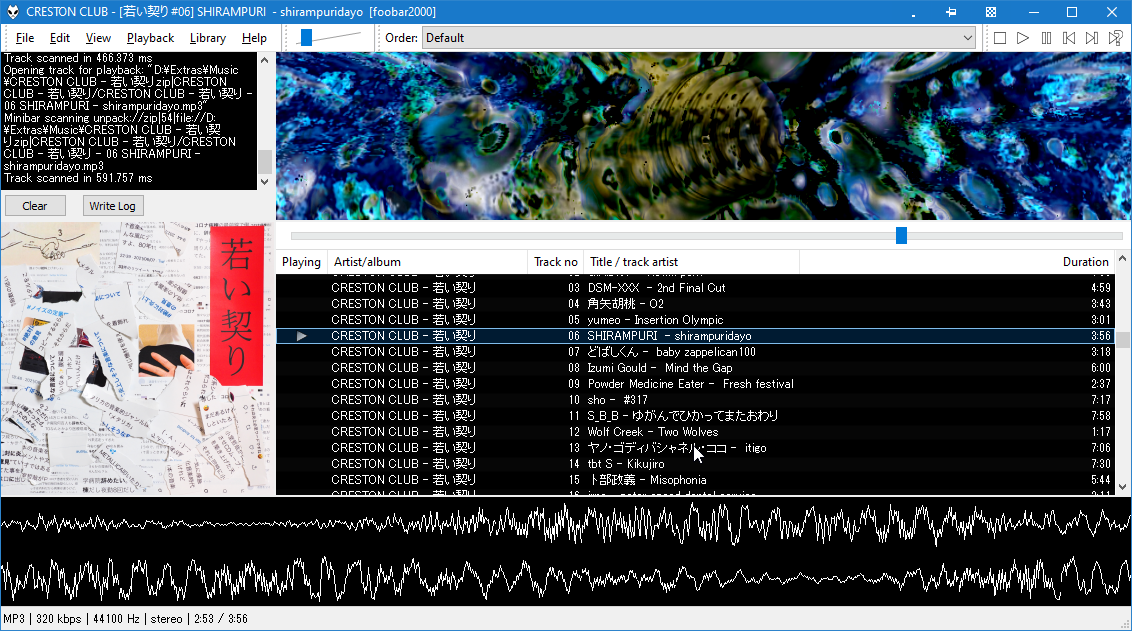Click the Play button in the toolbar
The height and width of the screenshot is (631, 1132).
click(1023, 38)
